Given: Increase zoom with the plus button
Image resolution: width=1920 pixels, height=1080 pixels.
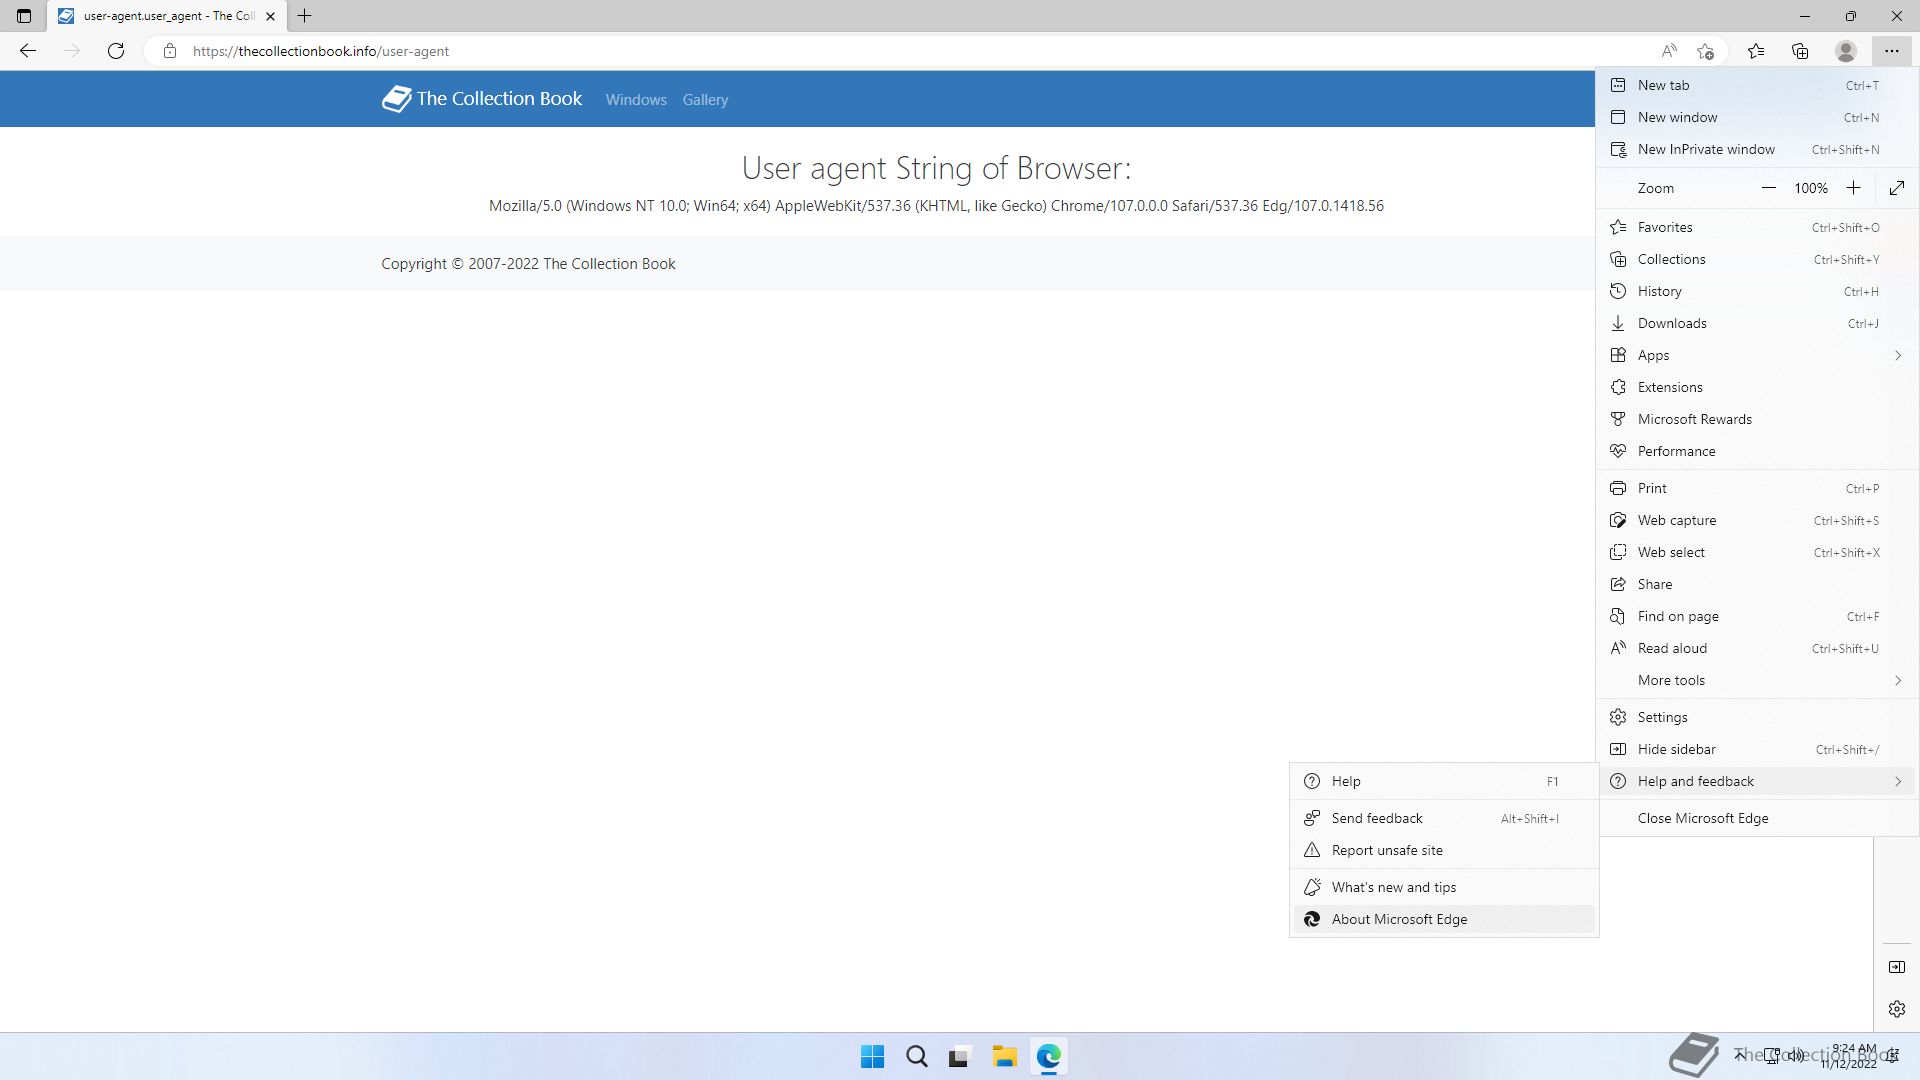Looking at the screenshot, I should (1853, 188).
